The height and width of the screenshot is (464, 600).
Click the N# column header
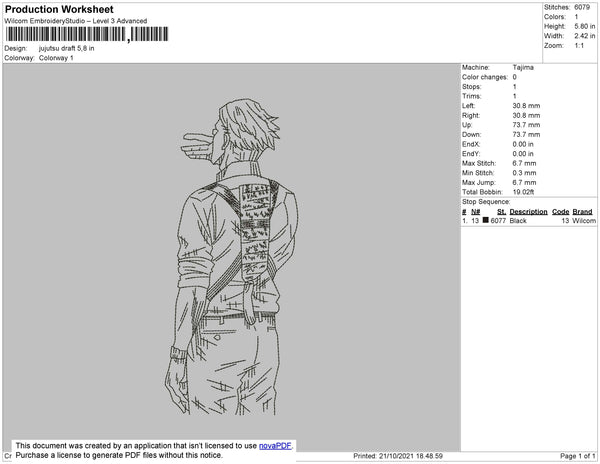tap(475, 212)
